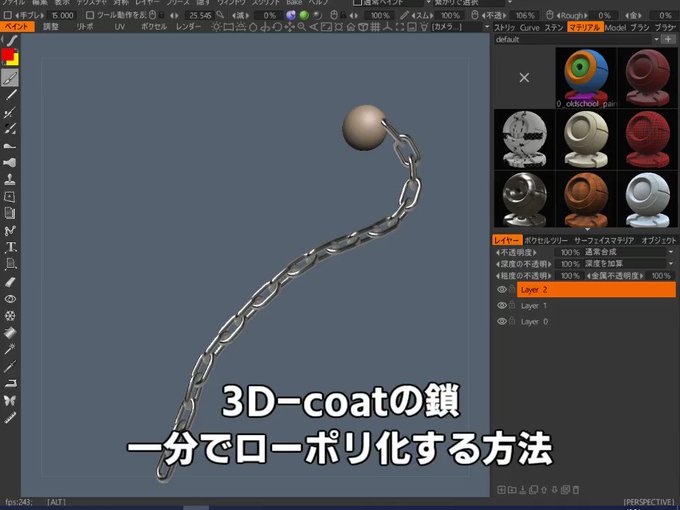
Task: Move layer up with up-arrow icon
Action: click(x=544, y=490)
